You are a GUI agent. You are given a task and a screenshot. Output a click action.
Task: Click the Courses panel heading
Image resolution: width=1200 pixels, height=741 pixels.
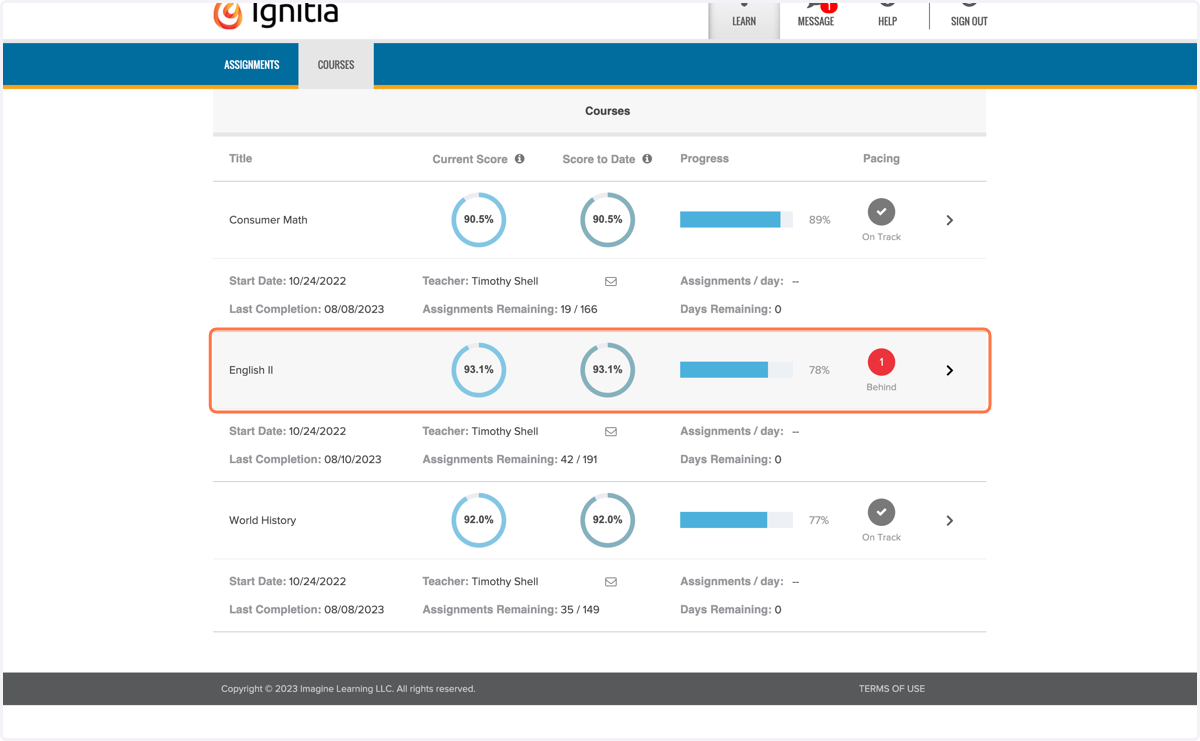click(x=608, y=111)
